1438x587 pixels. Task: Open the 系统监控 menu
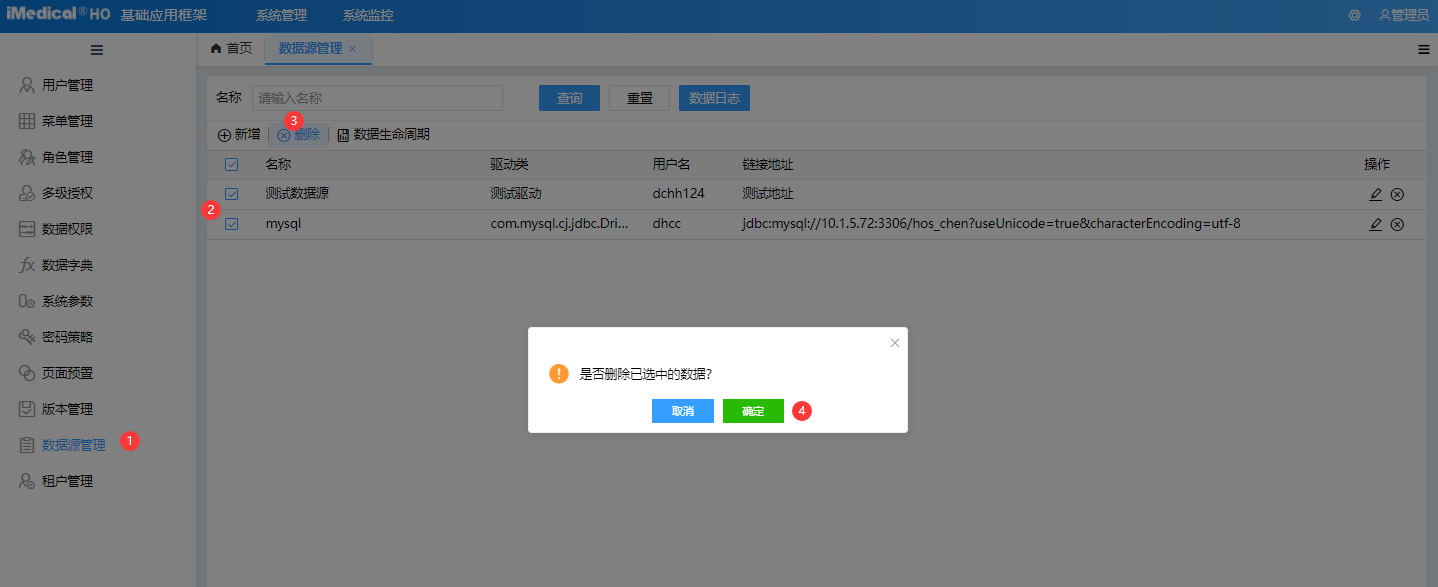tap(367, 15)
